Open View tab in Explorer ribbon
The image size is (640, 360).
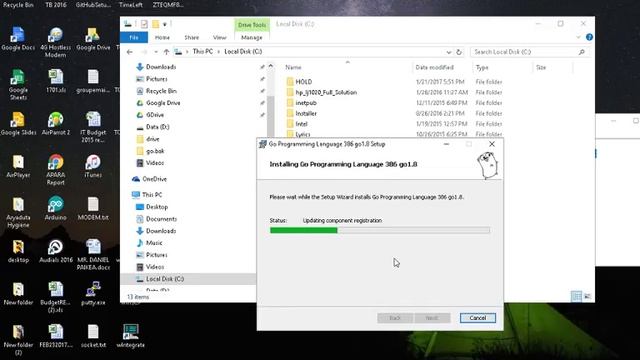click(x=220, y=38)
